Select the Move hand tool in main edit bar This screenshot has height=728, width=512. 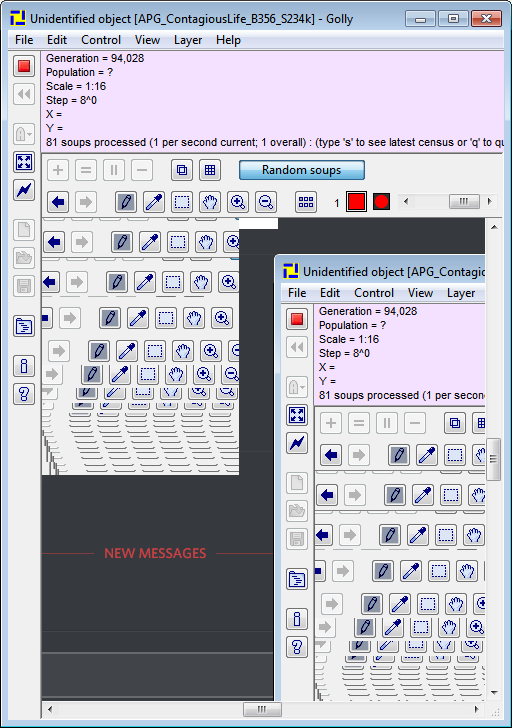tap(210, 202)
